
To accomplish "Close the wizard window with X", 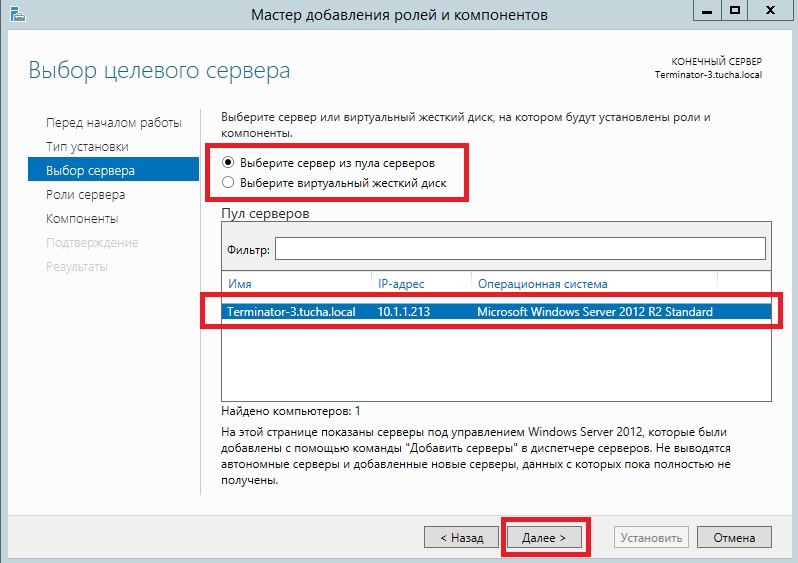I will (x=771, y=11).
